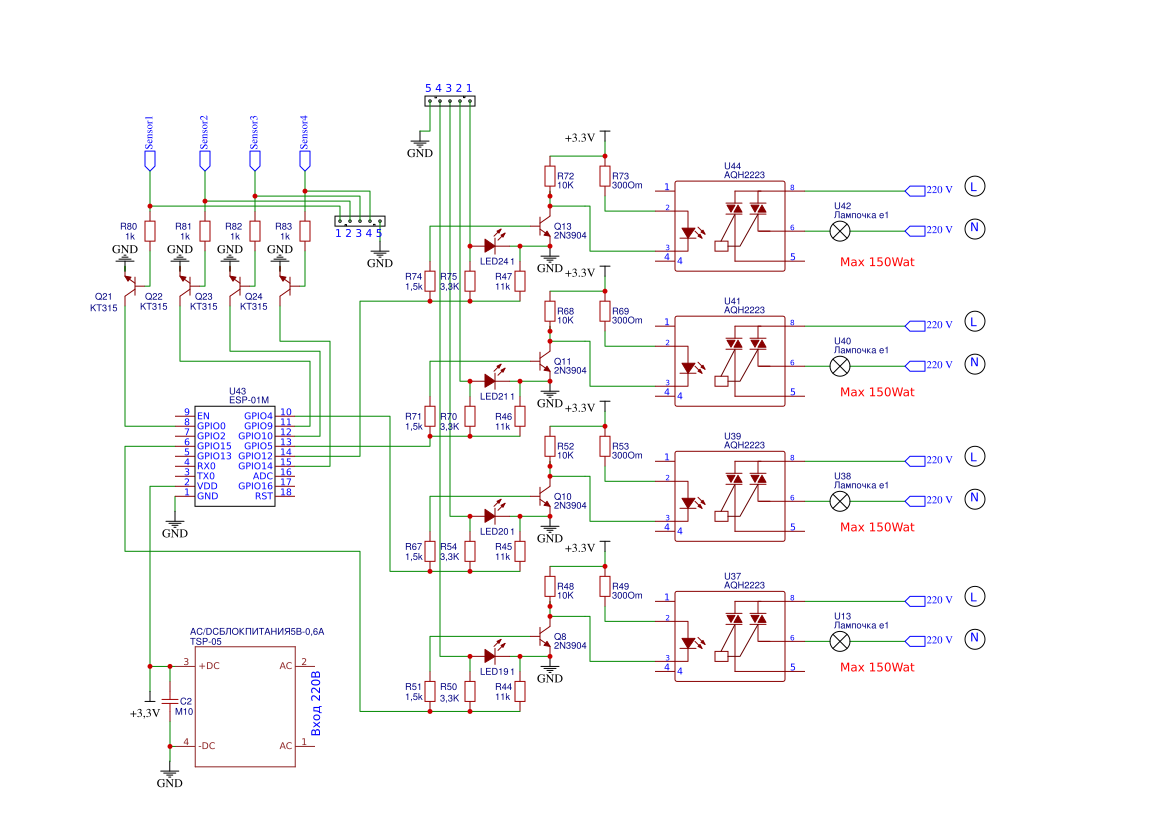Image resolution: width=1169 pixels, height=828 pixels.
Task: Click the 'Вход 220В' vertical label
Action: pos(315,704)
